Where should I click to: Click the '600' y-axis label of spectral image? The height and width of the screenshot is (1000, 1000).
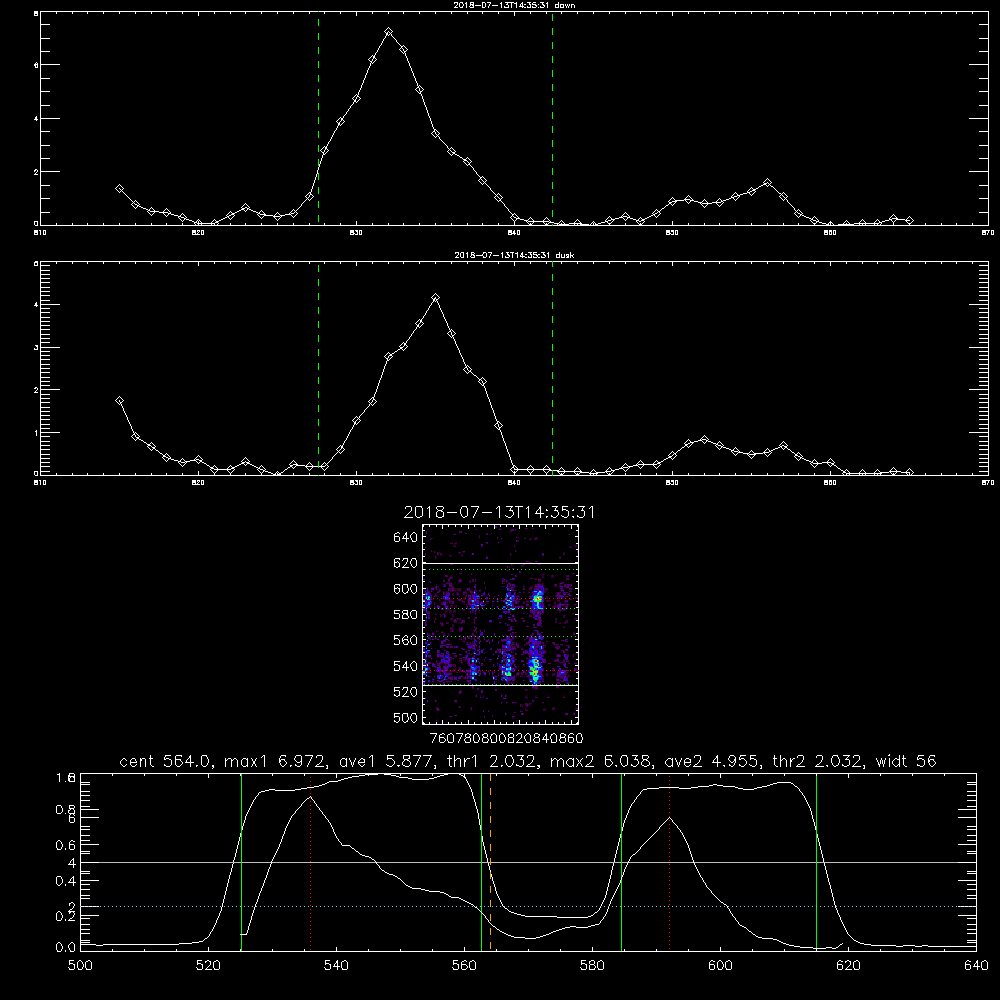(406, 589)
